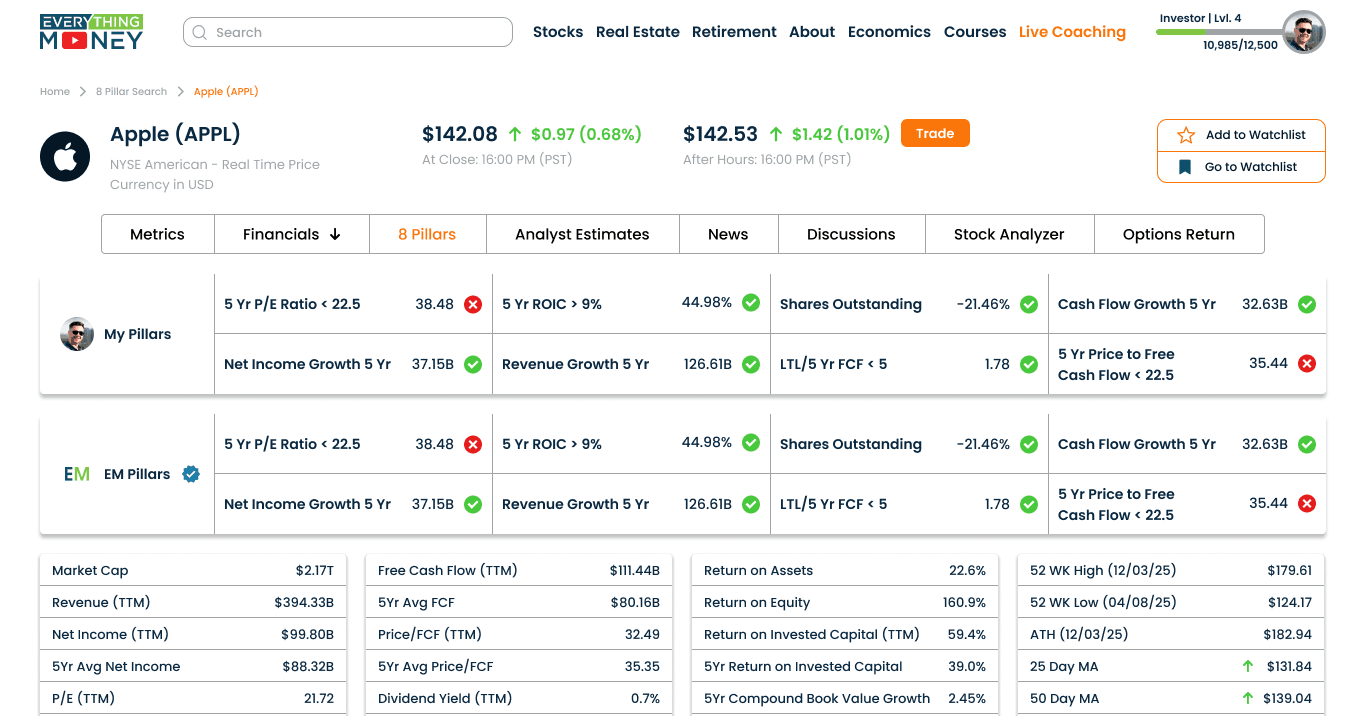This screenshot has width=1366, height=716.
Task: Expand the Financials dropdown tab
Action: point(291,234)
